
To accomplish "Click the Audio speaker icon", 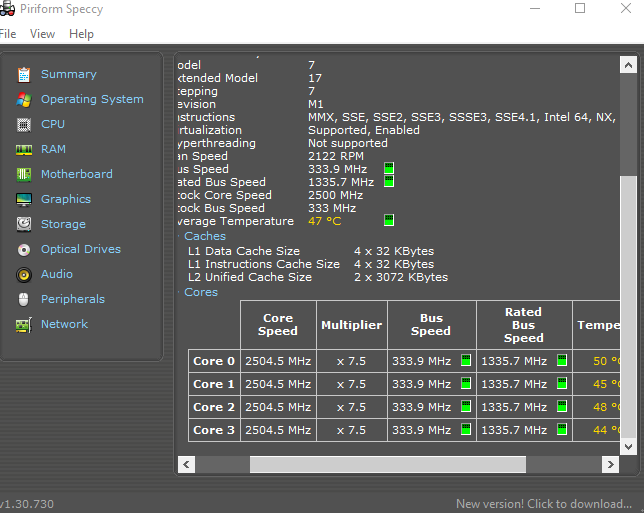I will point(24,275).
